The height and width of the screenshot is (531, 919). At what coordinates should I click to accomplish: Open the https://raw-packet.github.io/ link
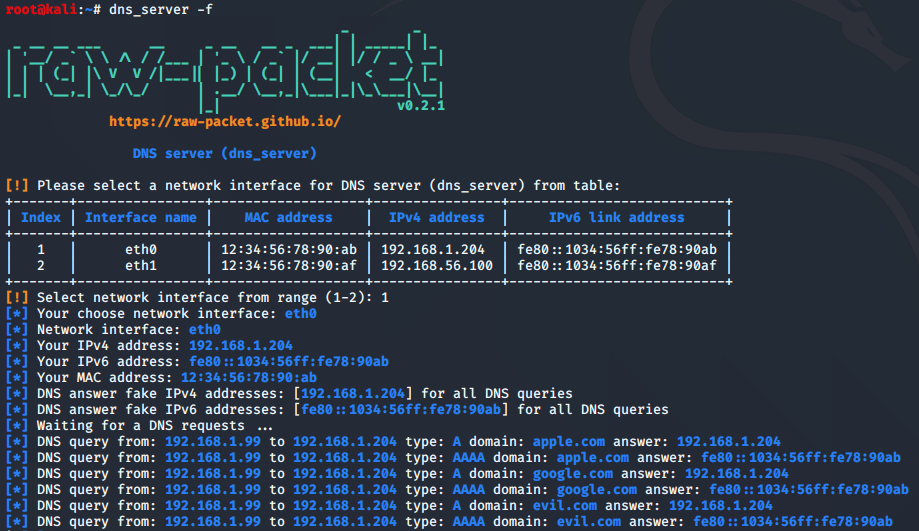click(x=224, y=122)
